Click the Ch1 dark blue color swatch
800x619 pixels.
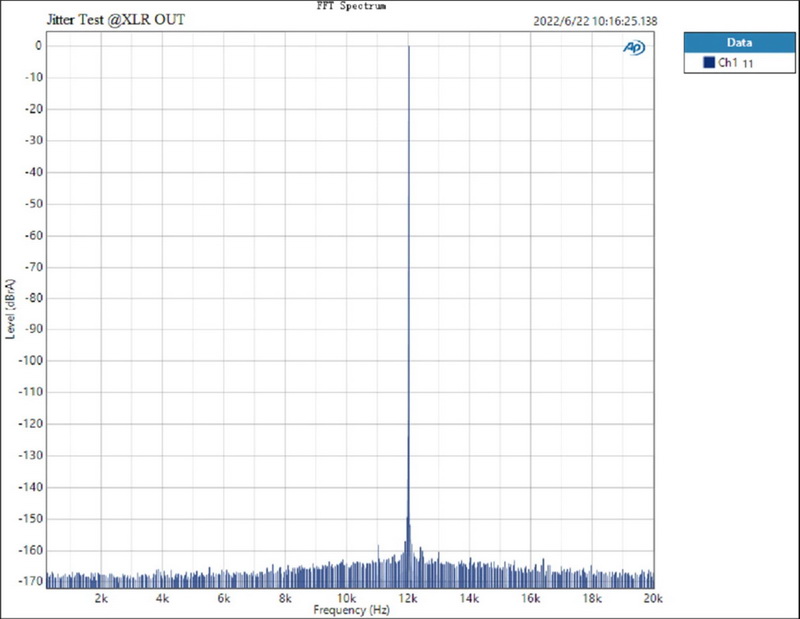pyautogui.click(x=709, y=63)
